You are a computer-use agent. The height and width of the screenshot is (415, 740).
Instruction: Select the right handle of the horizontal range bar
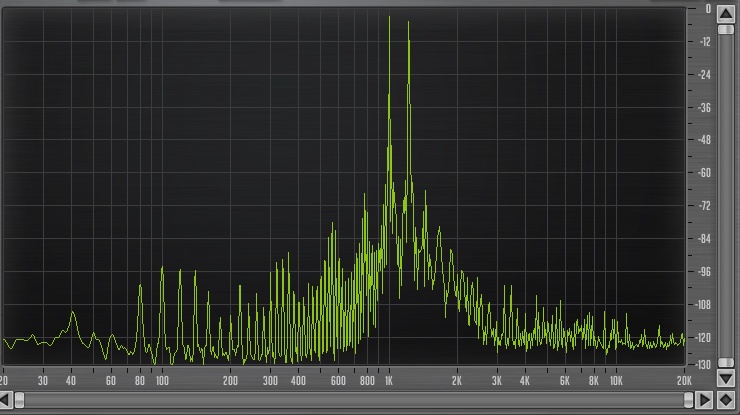[x=689, y=400]
